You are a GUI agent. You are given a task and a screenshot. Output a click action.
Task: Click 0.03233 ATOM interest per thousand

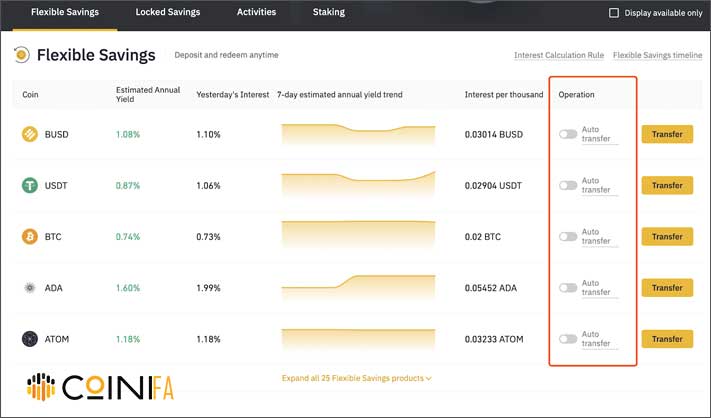click(494, 340)
